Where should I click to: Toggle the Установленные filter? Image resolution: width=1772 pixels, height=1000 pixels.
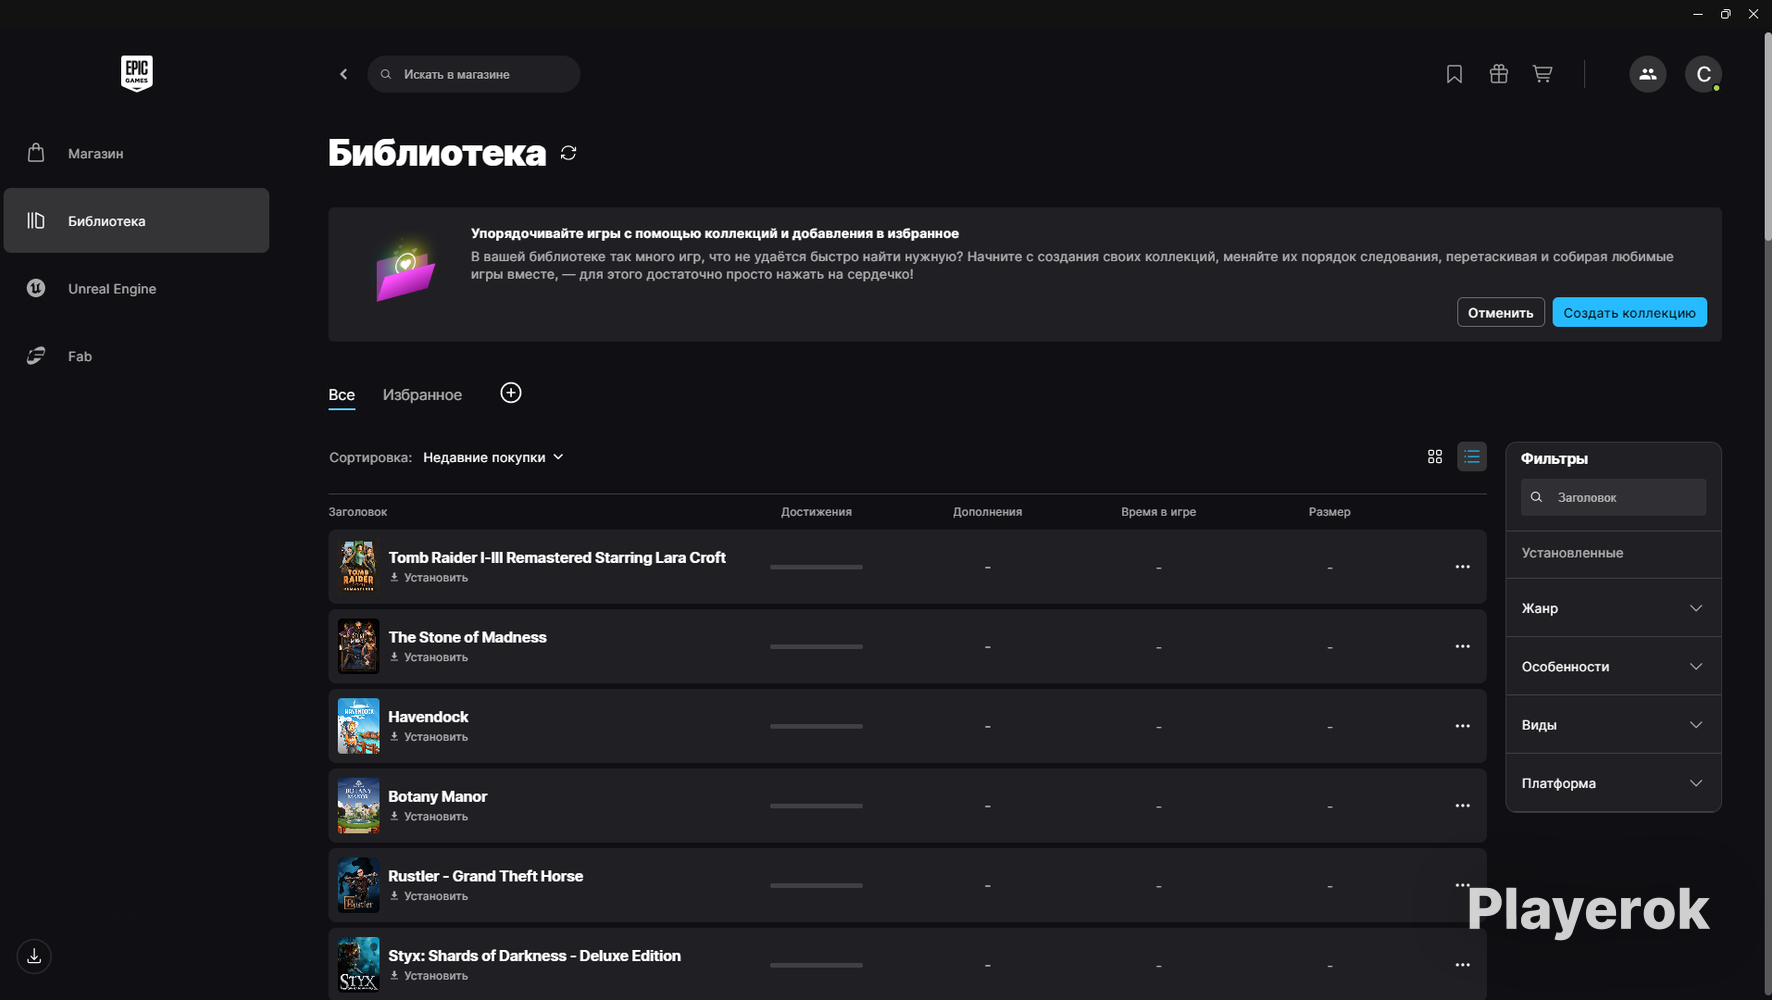point(1613,553)
